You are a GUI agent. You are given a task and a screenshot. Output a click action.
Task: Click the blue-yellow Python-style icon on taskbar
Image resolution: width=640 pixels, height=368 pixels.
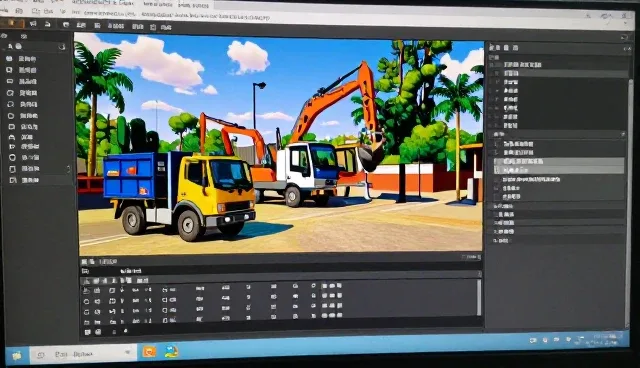click(x=171, y=351)
